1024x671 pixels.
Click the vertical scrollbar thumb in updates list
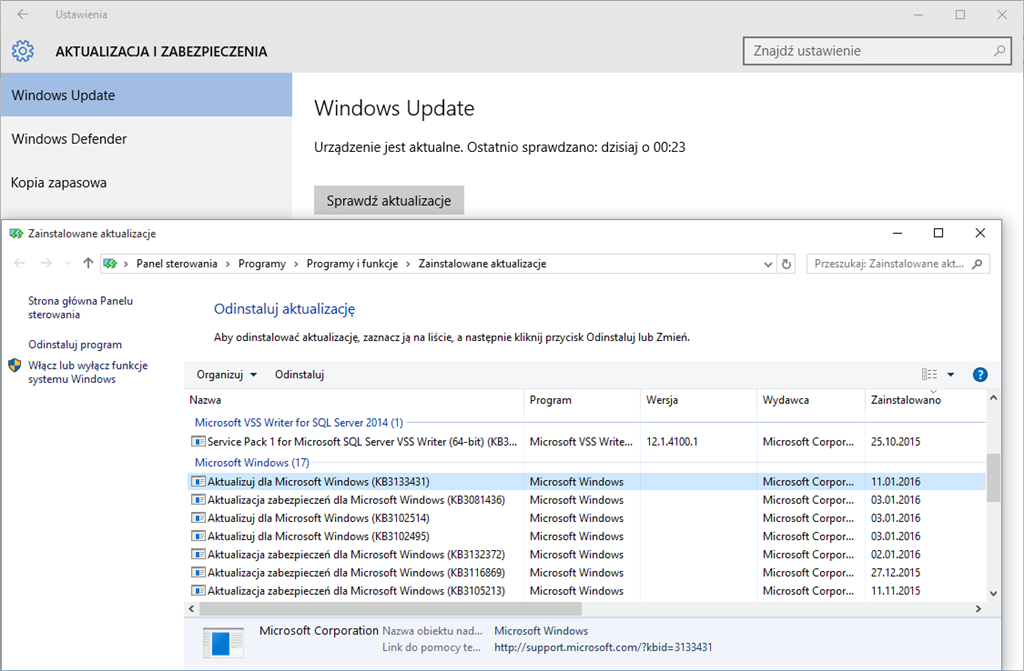(993, 478)
